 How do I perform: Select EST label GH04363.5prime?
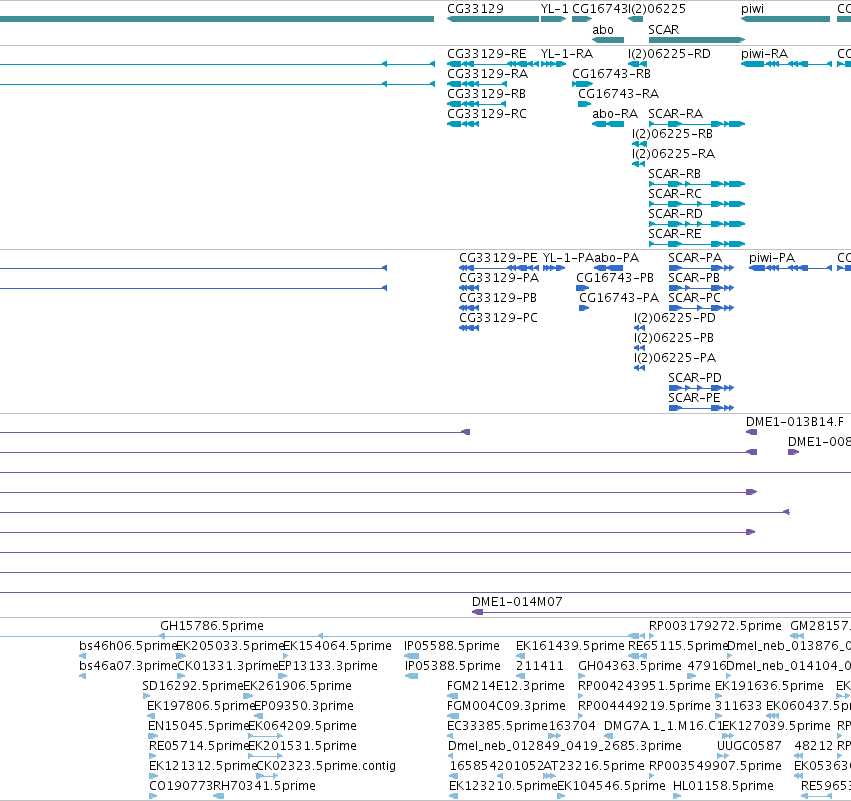tap(630, 666)
